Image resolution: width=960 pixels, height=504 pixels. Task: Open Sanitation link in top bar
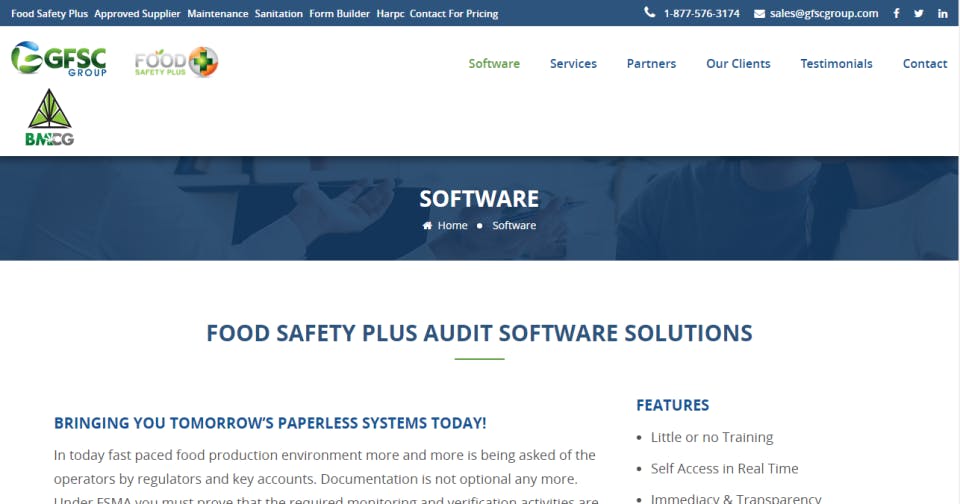[279, 13]
